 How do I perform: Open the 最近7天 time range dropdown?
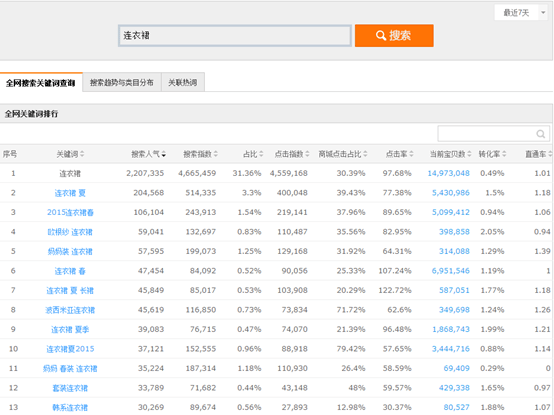(x=521, y=13)
